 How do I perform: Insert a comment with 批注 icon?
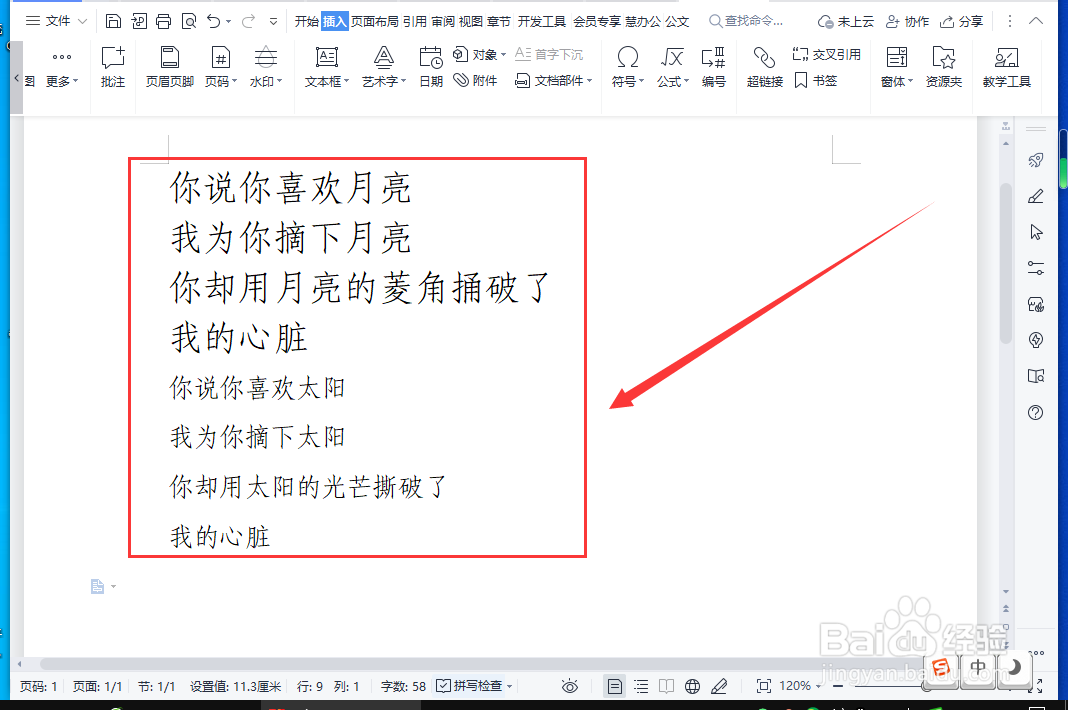point(113,68)
